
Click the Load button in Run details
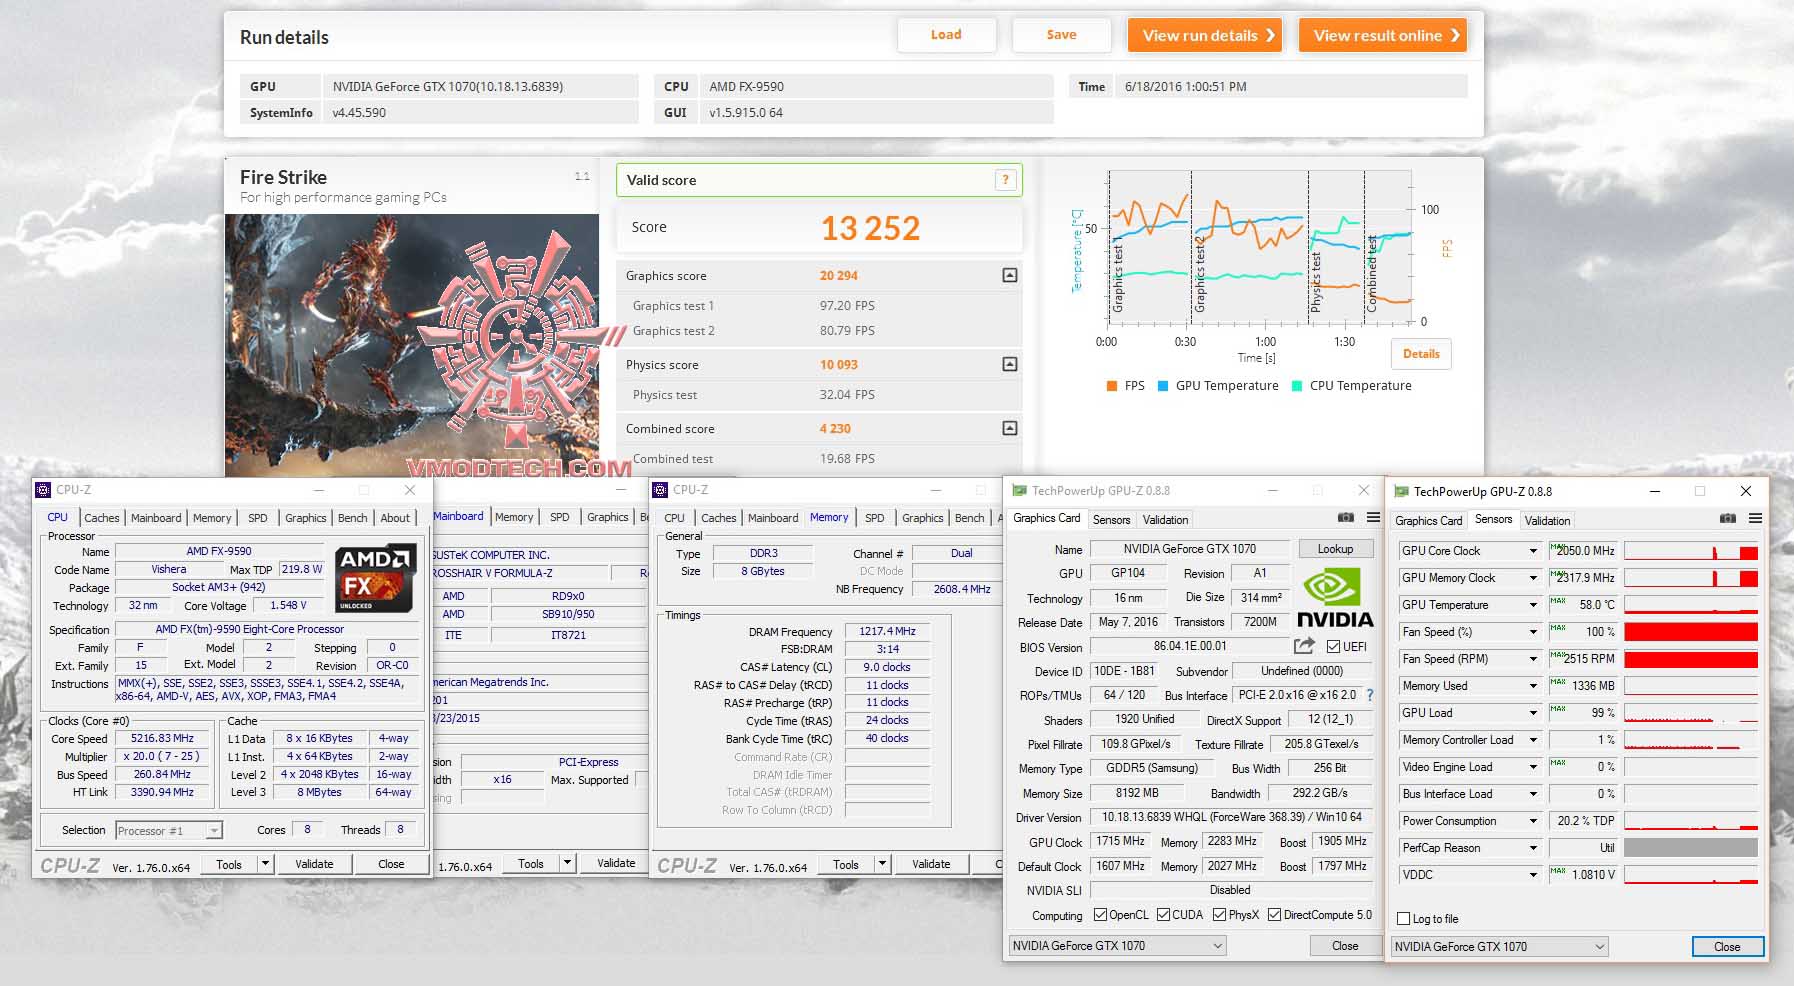[x=946, y=35]
